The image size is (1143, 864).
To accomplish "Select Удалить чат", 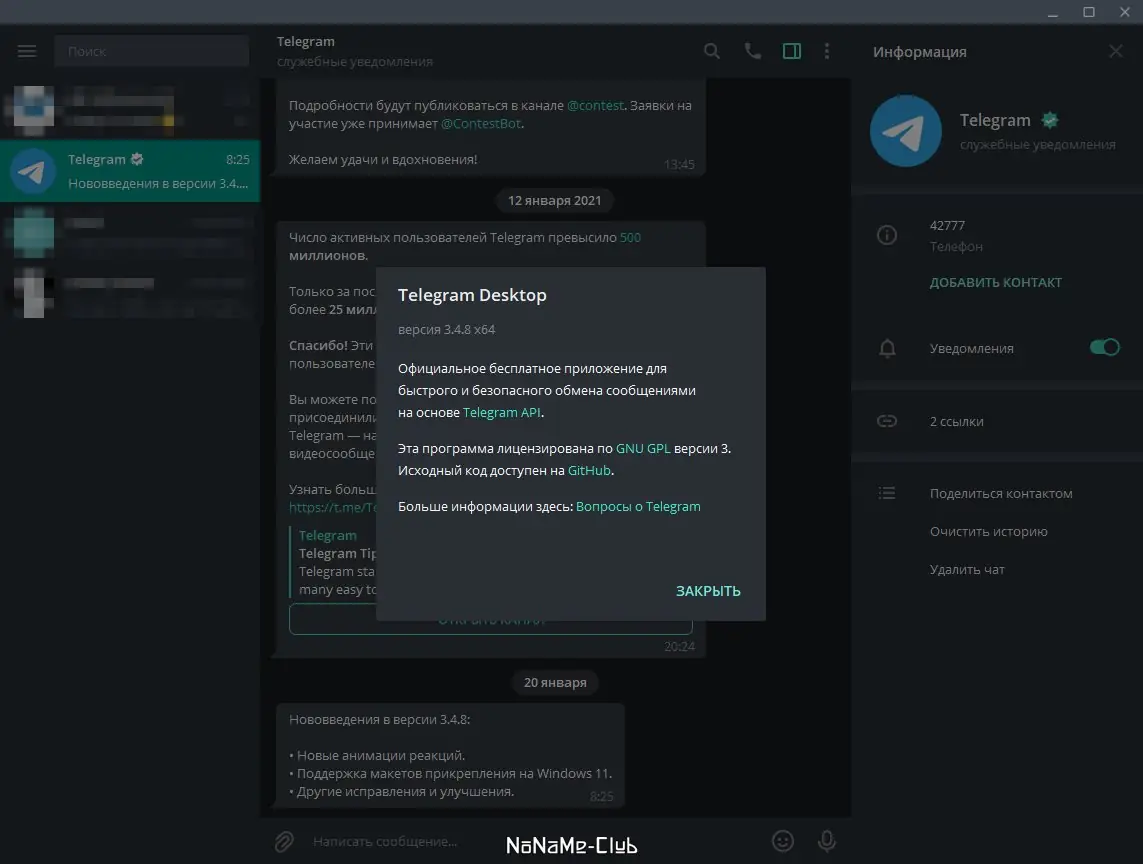I will (967, 569).
